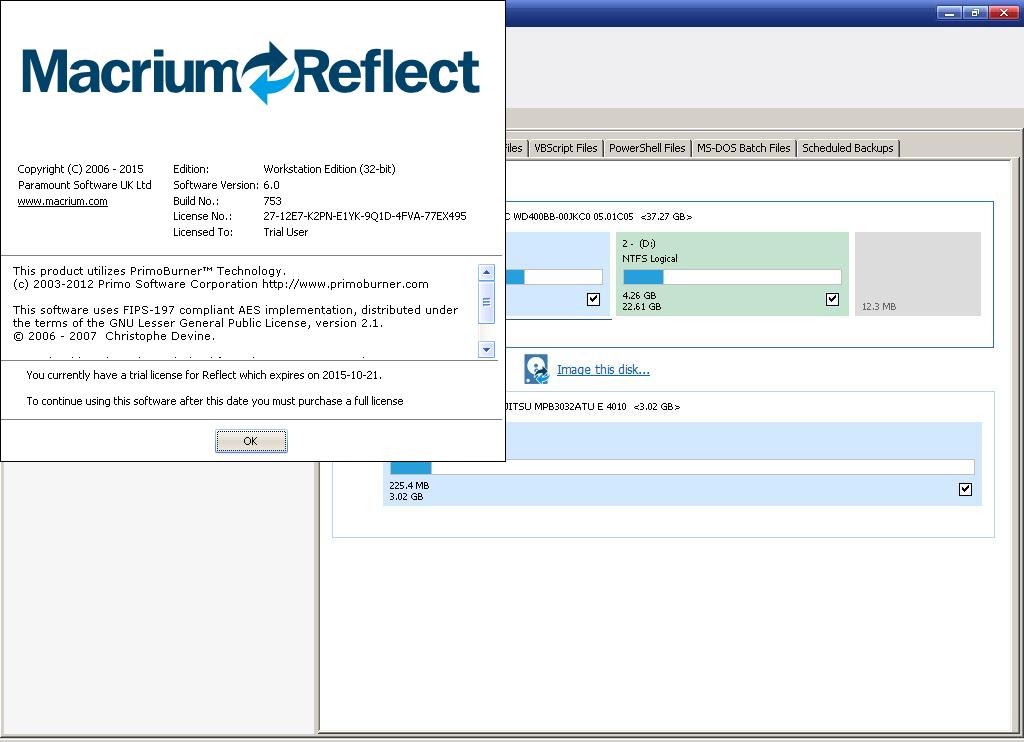This screenshot has height=742, width=1024.
Task: Select the MS-DOS Batch Files tab
Action: 743,148
